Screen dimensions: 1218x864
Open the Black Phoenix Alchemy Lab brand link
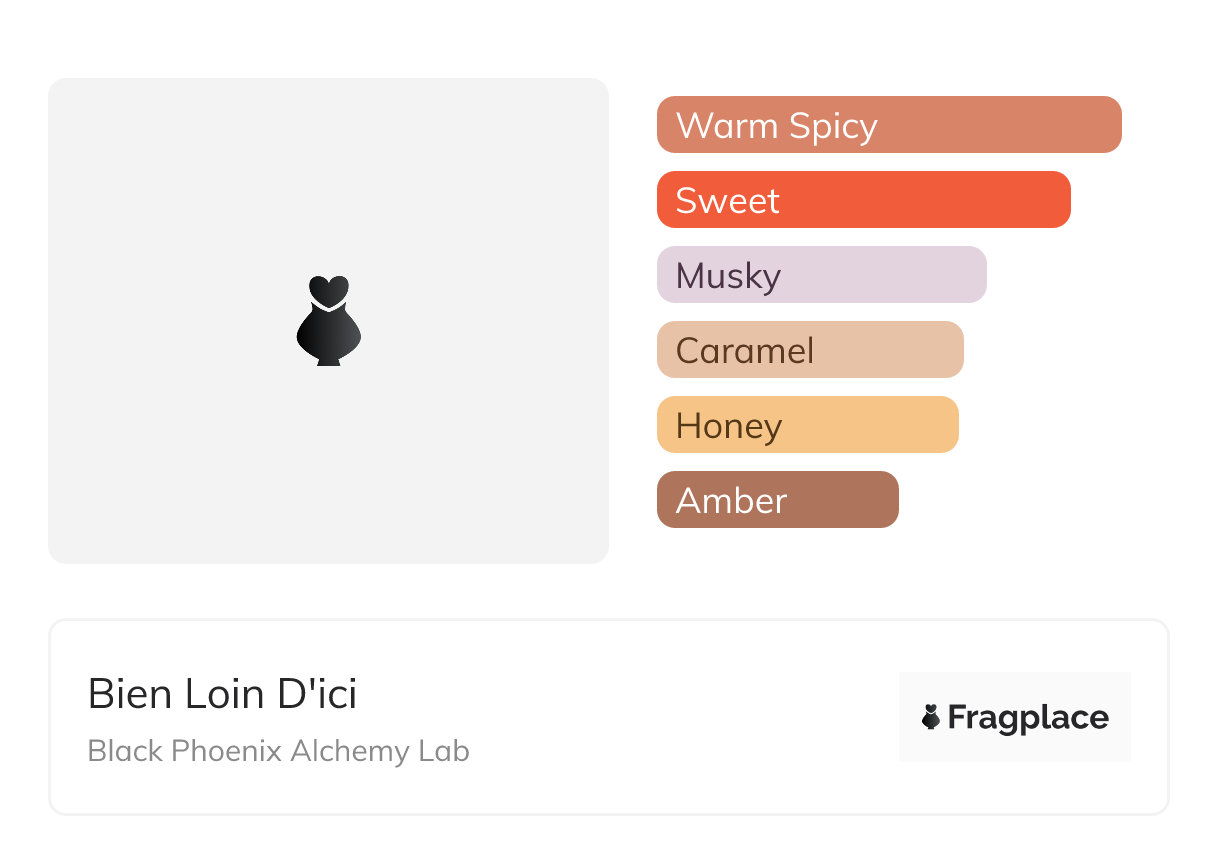click(278, 751)
